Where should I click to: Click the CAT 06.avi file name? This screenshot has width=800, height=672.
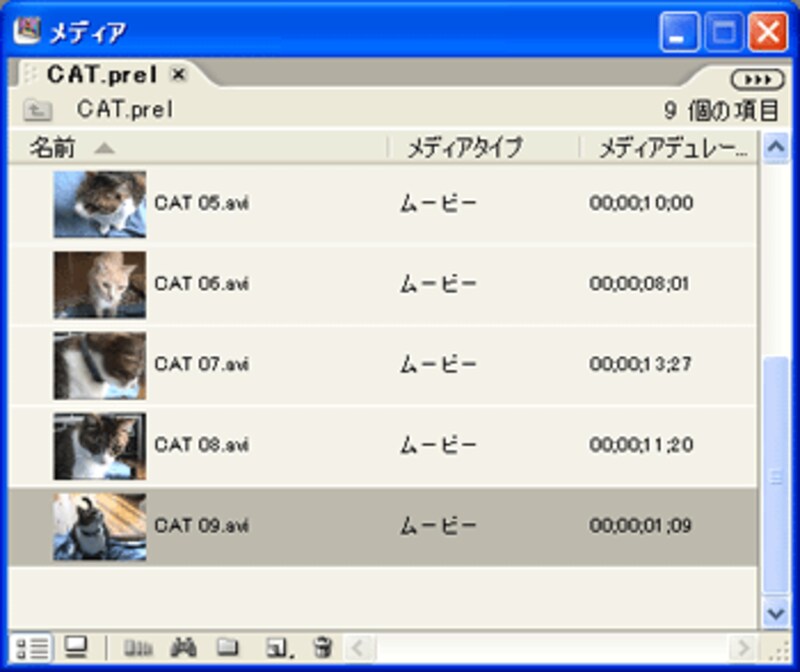(x=202, y=284)
